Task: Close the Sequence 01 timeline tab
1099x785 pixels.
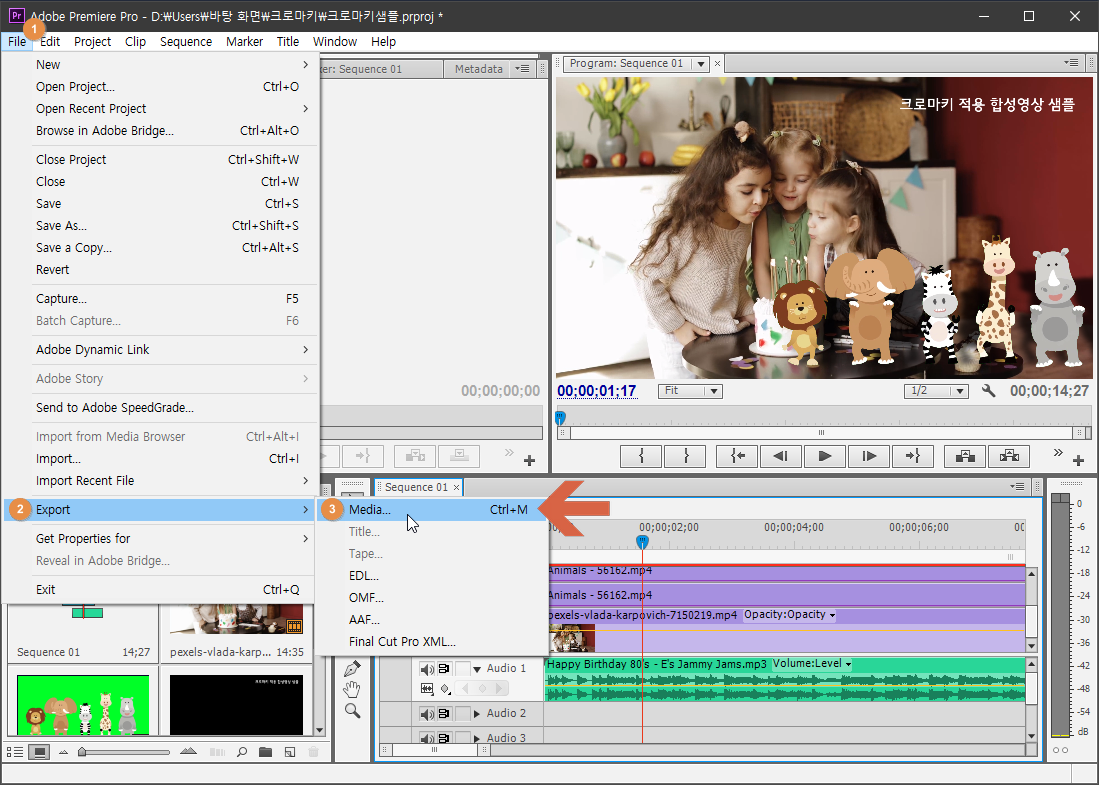Action: 456,487
